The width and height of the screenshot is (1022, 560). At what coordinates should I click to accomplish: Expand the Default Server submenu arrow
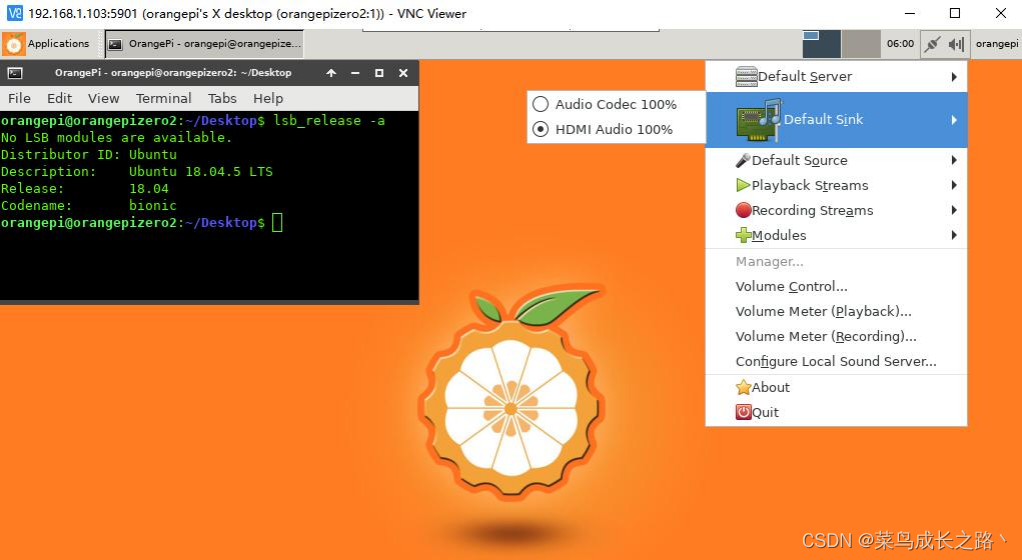(954, 77)
